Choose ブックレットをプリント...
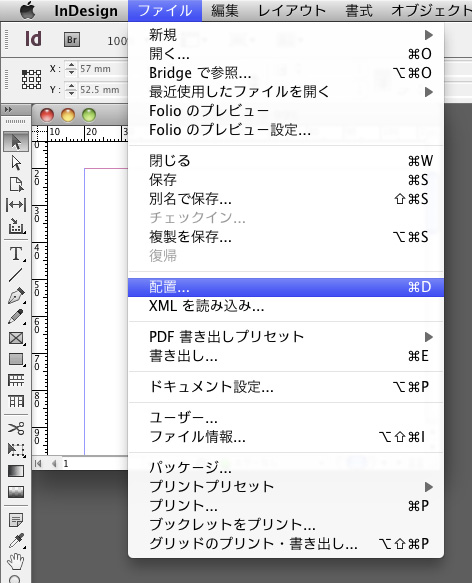Viewport: 472px width, 583px height. click(286, 525)
